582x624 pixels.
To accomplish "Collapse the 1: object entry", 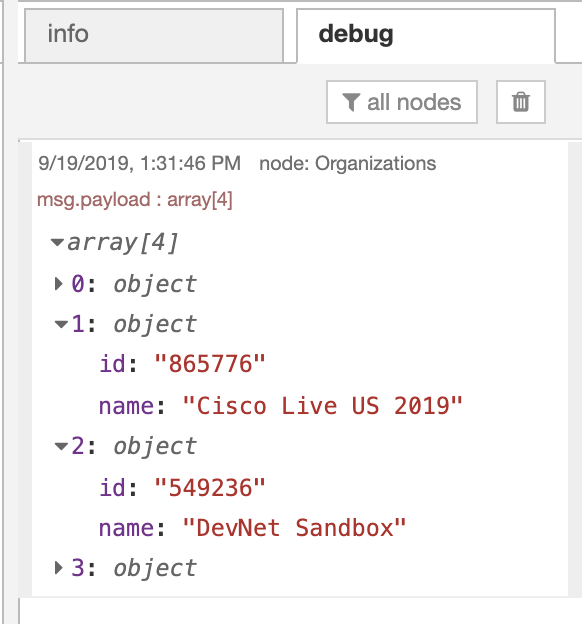I will 61,324.
